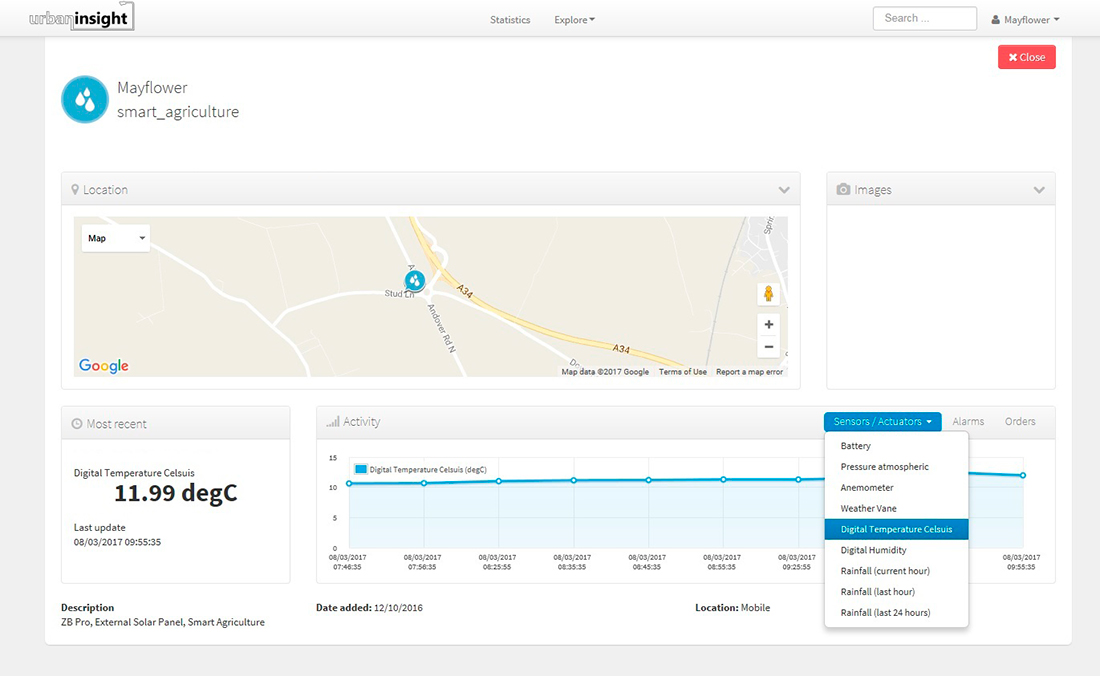Select Battery from the sensor list
The width and height of the screenshot is (1100, 676).
pyautogui.click(x=897, y=446)
